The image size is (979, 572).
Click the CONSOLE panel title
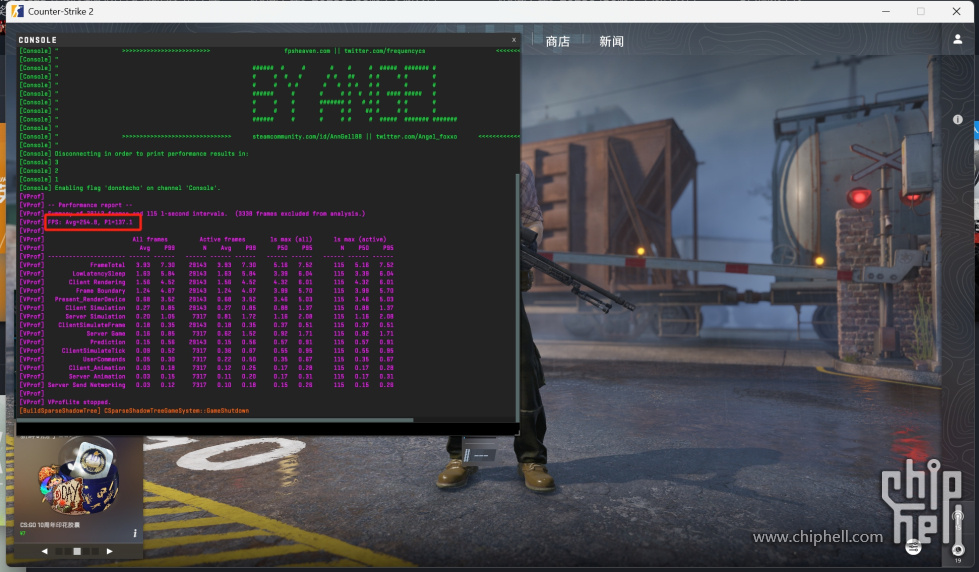[37, 40]
